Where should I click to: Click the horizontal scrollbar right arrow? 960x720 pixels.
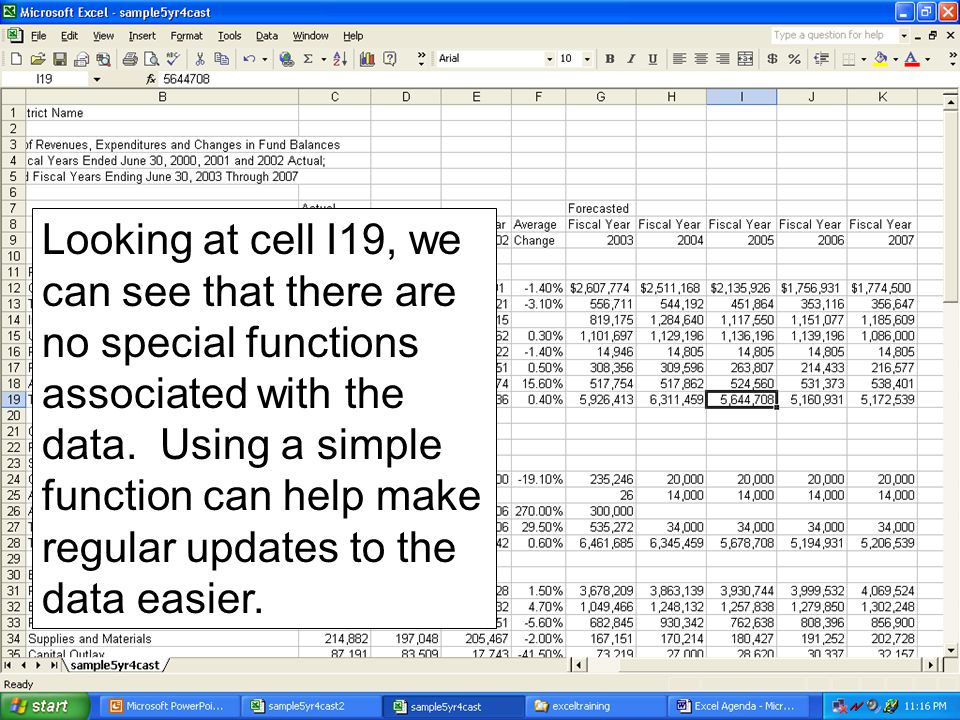(931, 665)
